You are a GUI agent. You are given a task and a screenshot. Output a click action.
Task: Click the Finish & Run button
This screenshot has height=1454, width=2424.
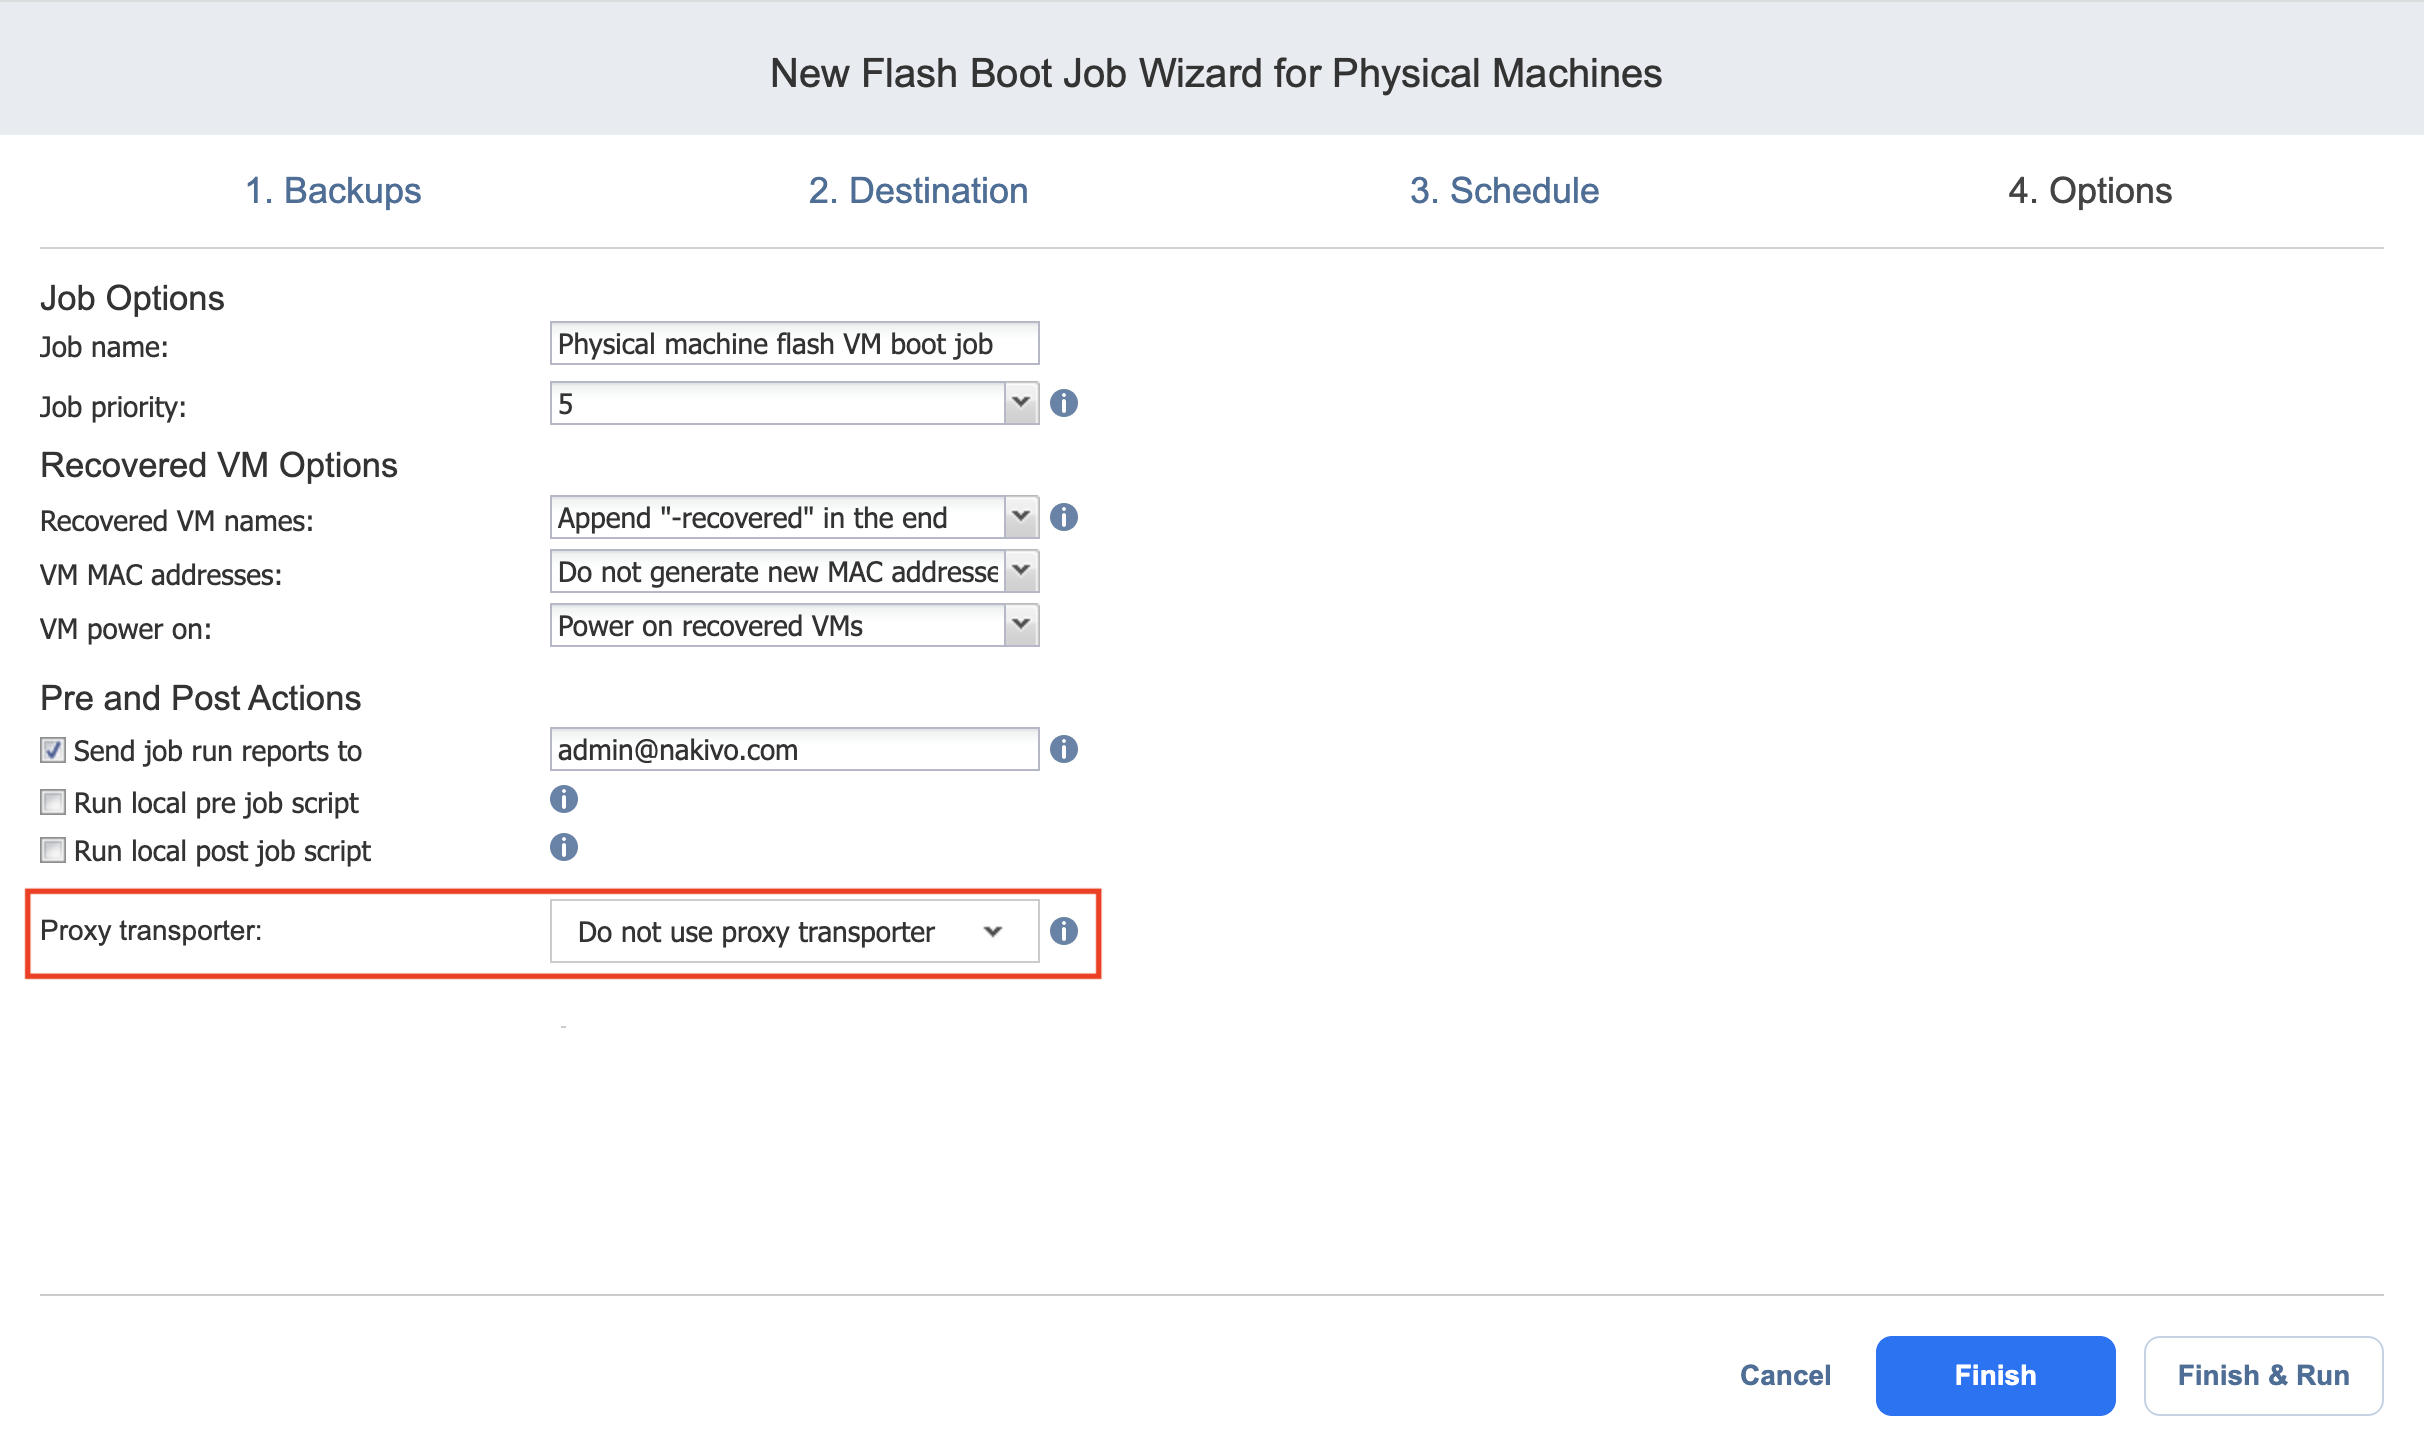point(2263,1375)
